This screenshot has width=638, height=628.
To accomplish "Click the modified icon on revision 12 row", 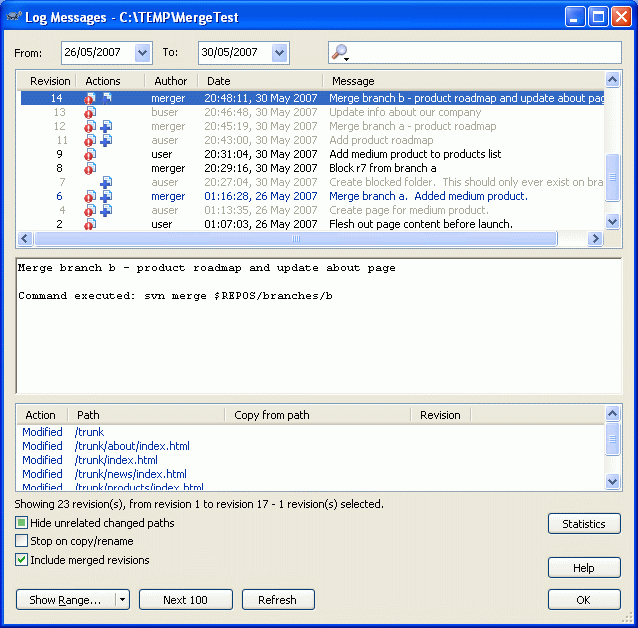I will pyautogui.click(x=90, y=126).
